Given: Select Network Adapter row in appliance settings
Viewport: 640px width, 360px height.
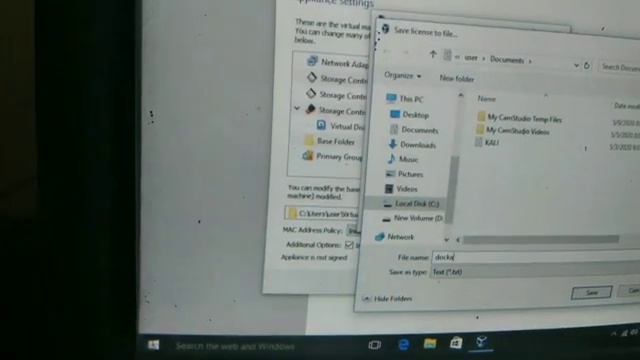Looking at the screenshot, I should coord(337,62).
